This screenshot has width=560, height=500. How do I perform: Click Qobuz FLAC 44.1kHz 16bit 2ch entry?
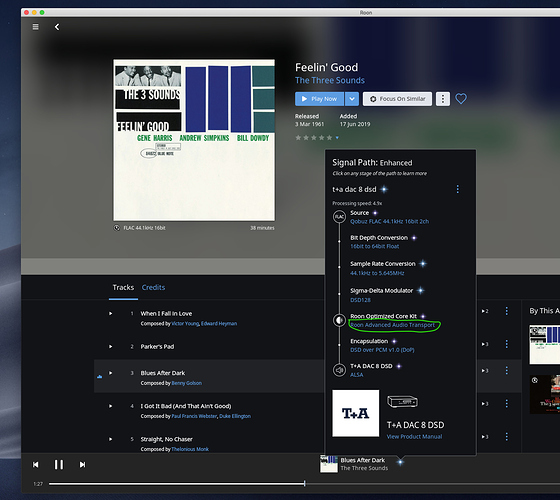click(389, 221)
